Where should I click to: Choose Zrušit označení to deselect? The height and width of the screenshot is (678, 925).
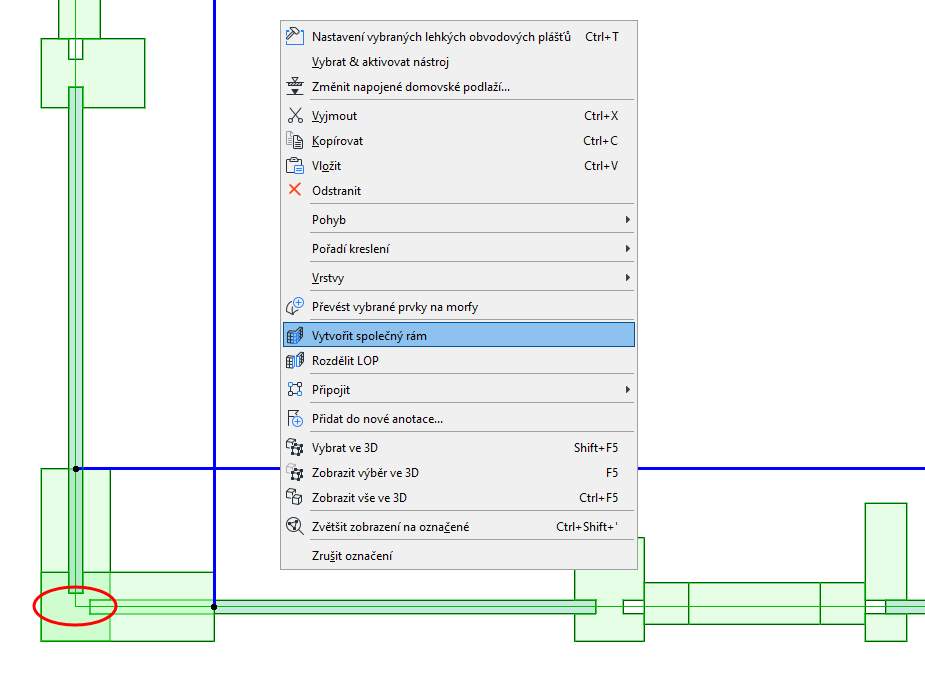tap(458, 555)
